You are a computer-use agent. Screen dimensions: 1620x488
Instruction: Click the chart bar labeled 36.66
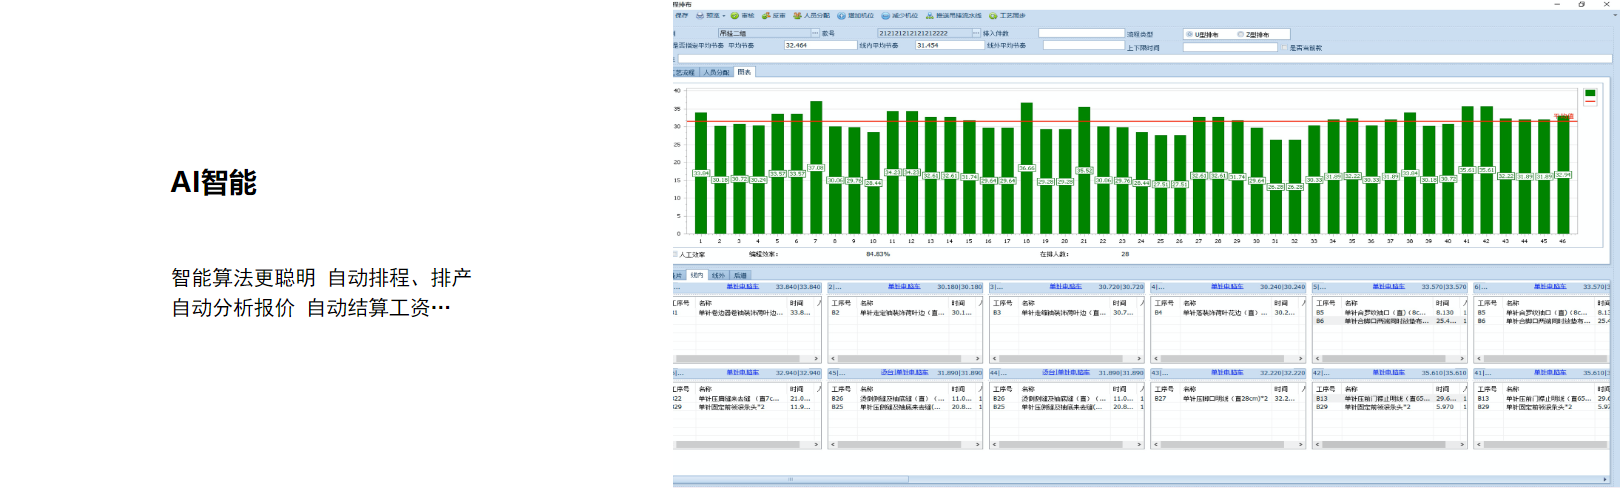tap(1026, 168)
